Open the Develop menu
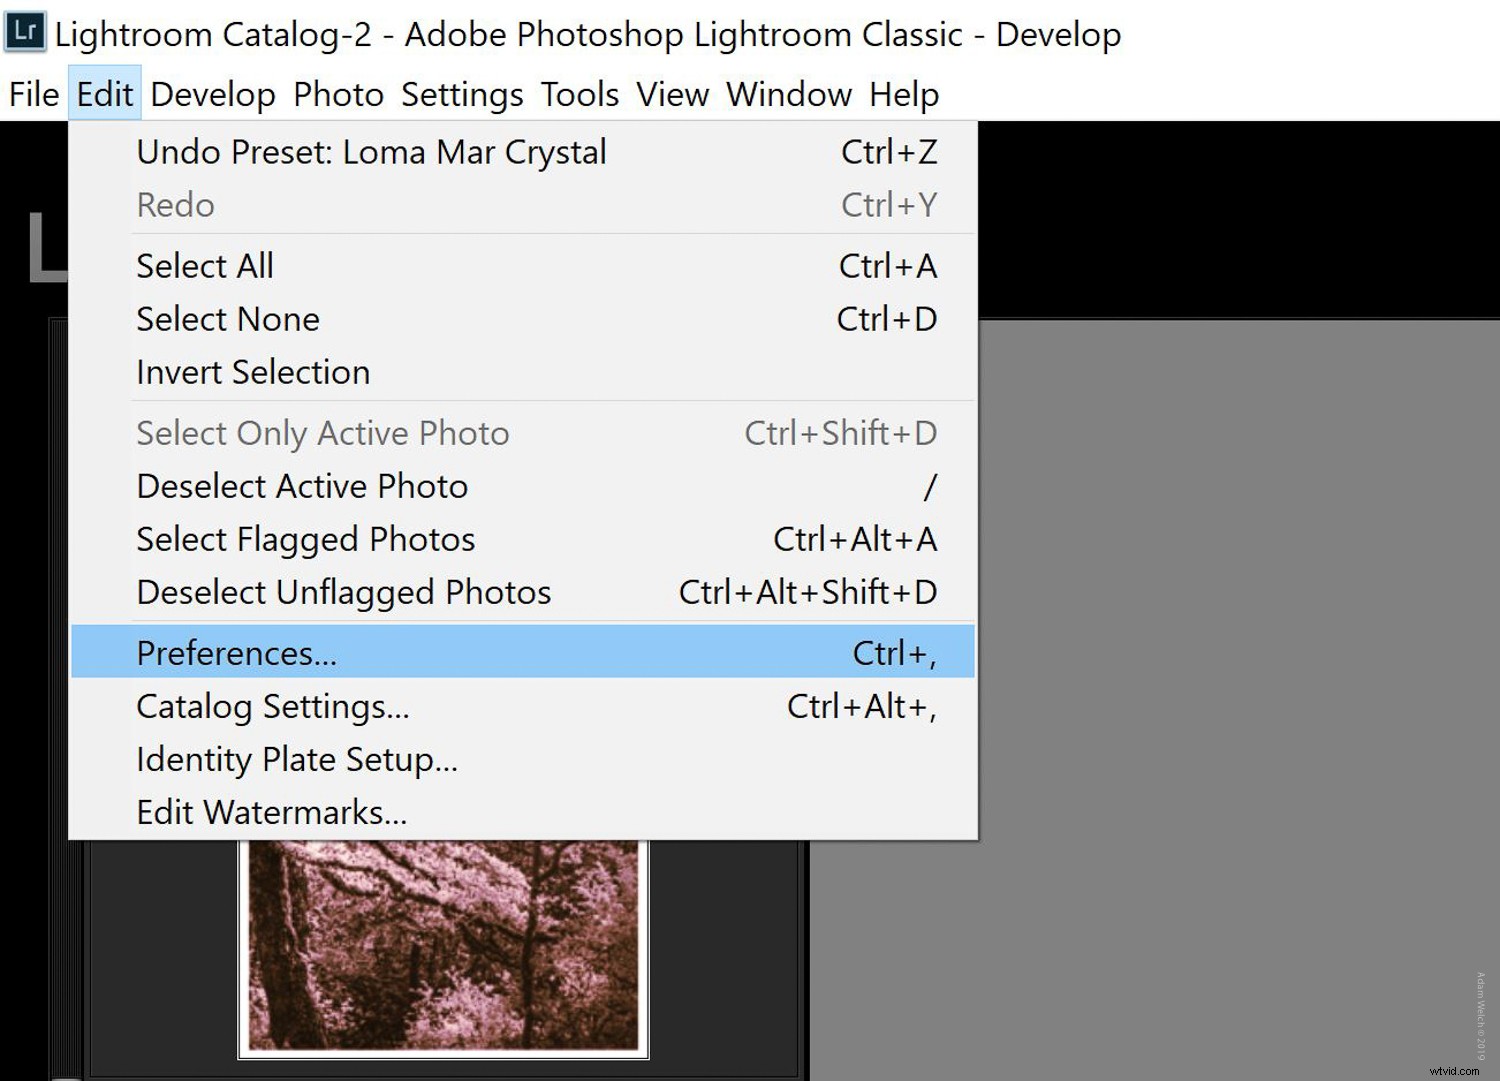The width and height of the screenshot is (1500, 1081). (x=213, y=94)
